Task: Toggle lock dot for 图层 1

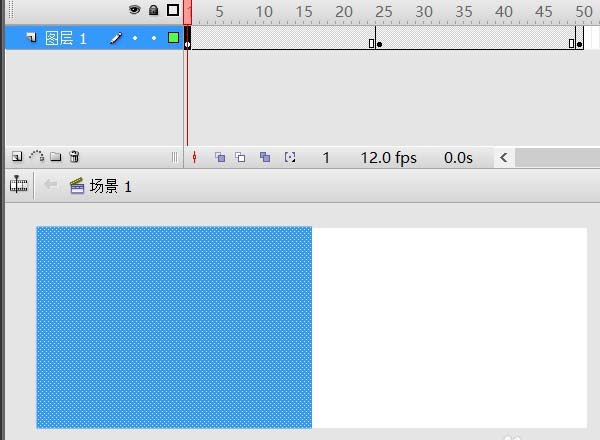Action: click(154, 38)
